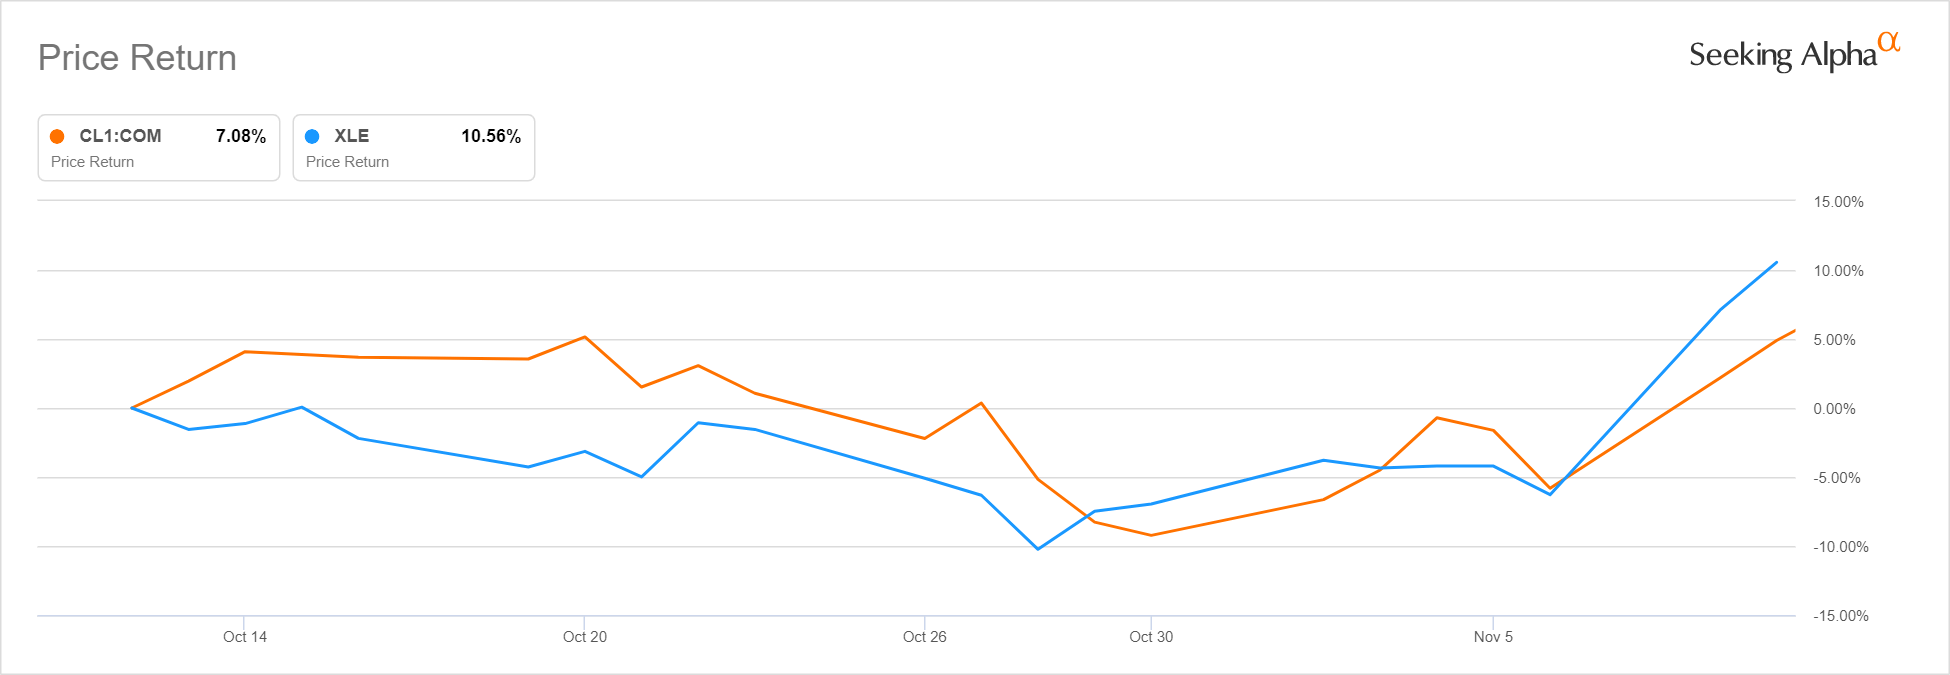
Task: Click the 10.56% return value
Action: coord(491,136)
